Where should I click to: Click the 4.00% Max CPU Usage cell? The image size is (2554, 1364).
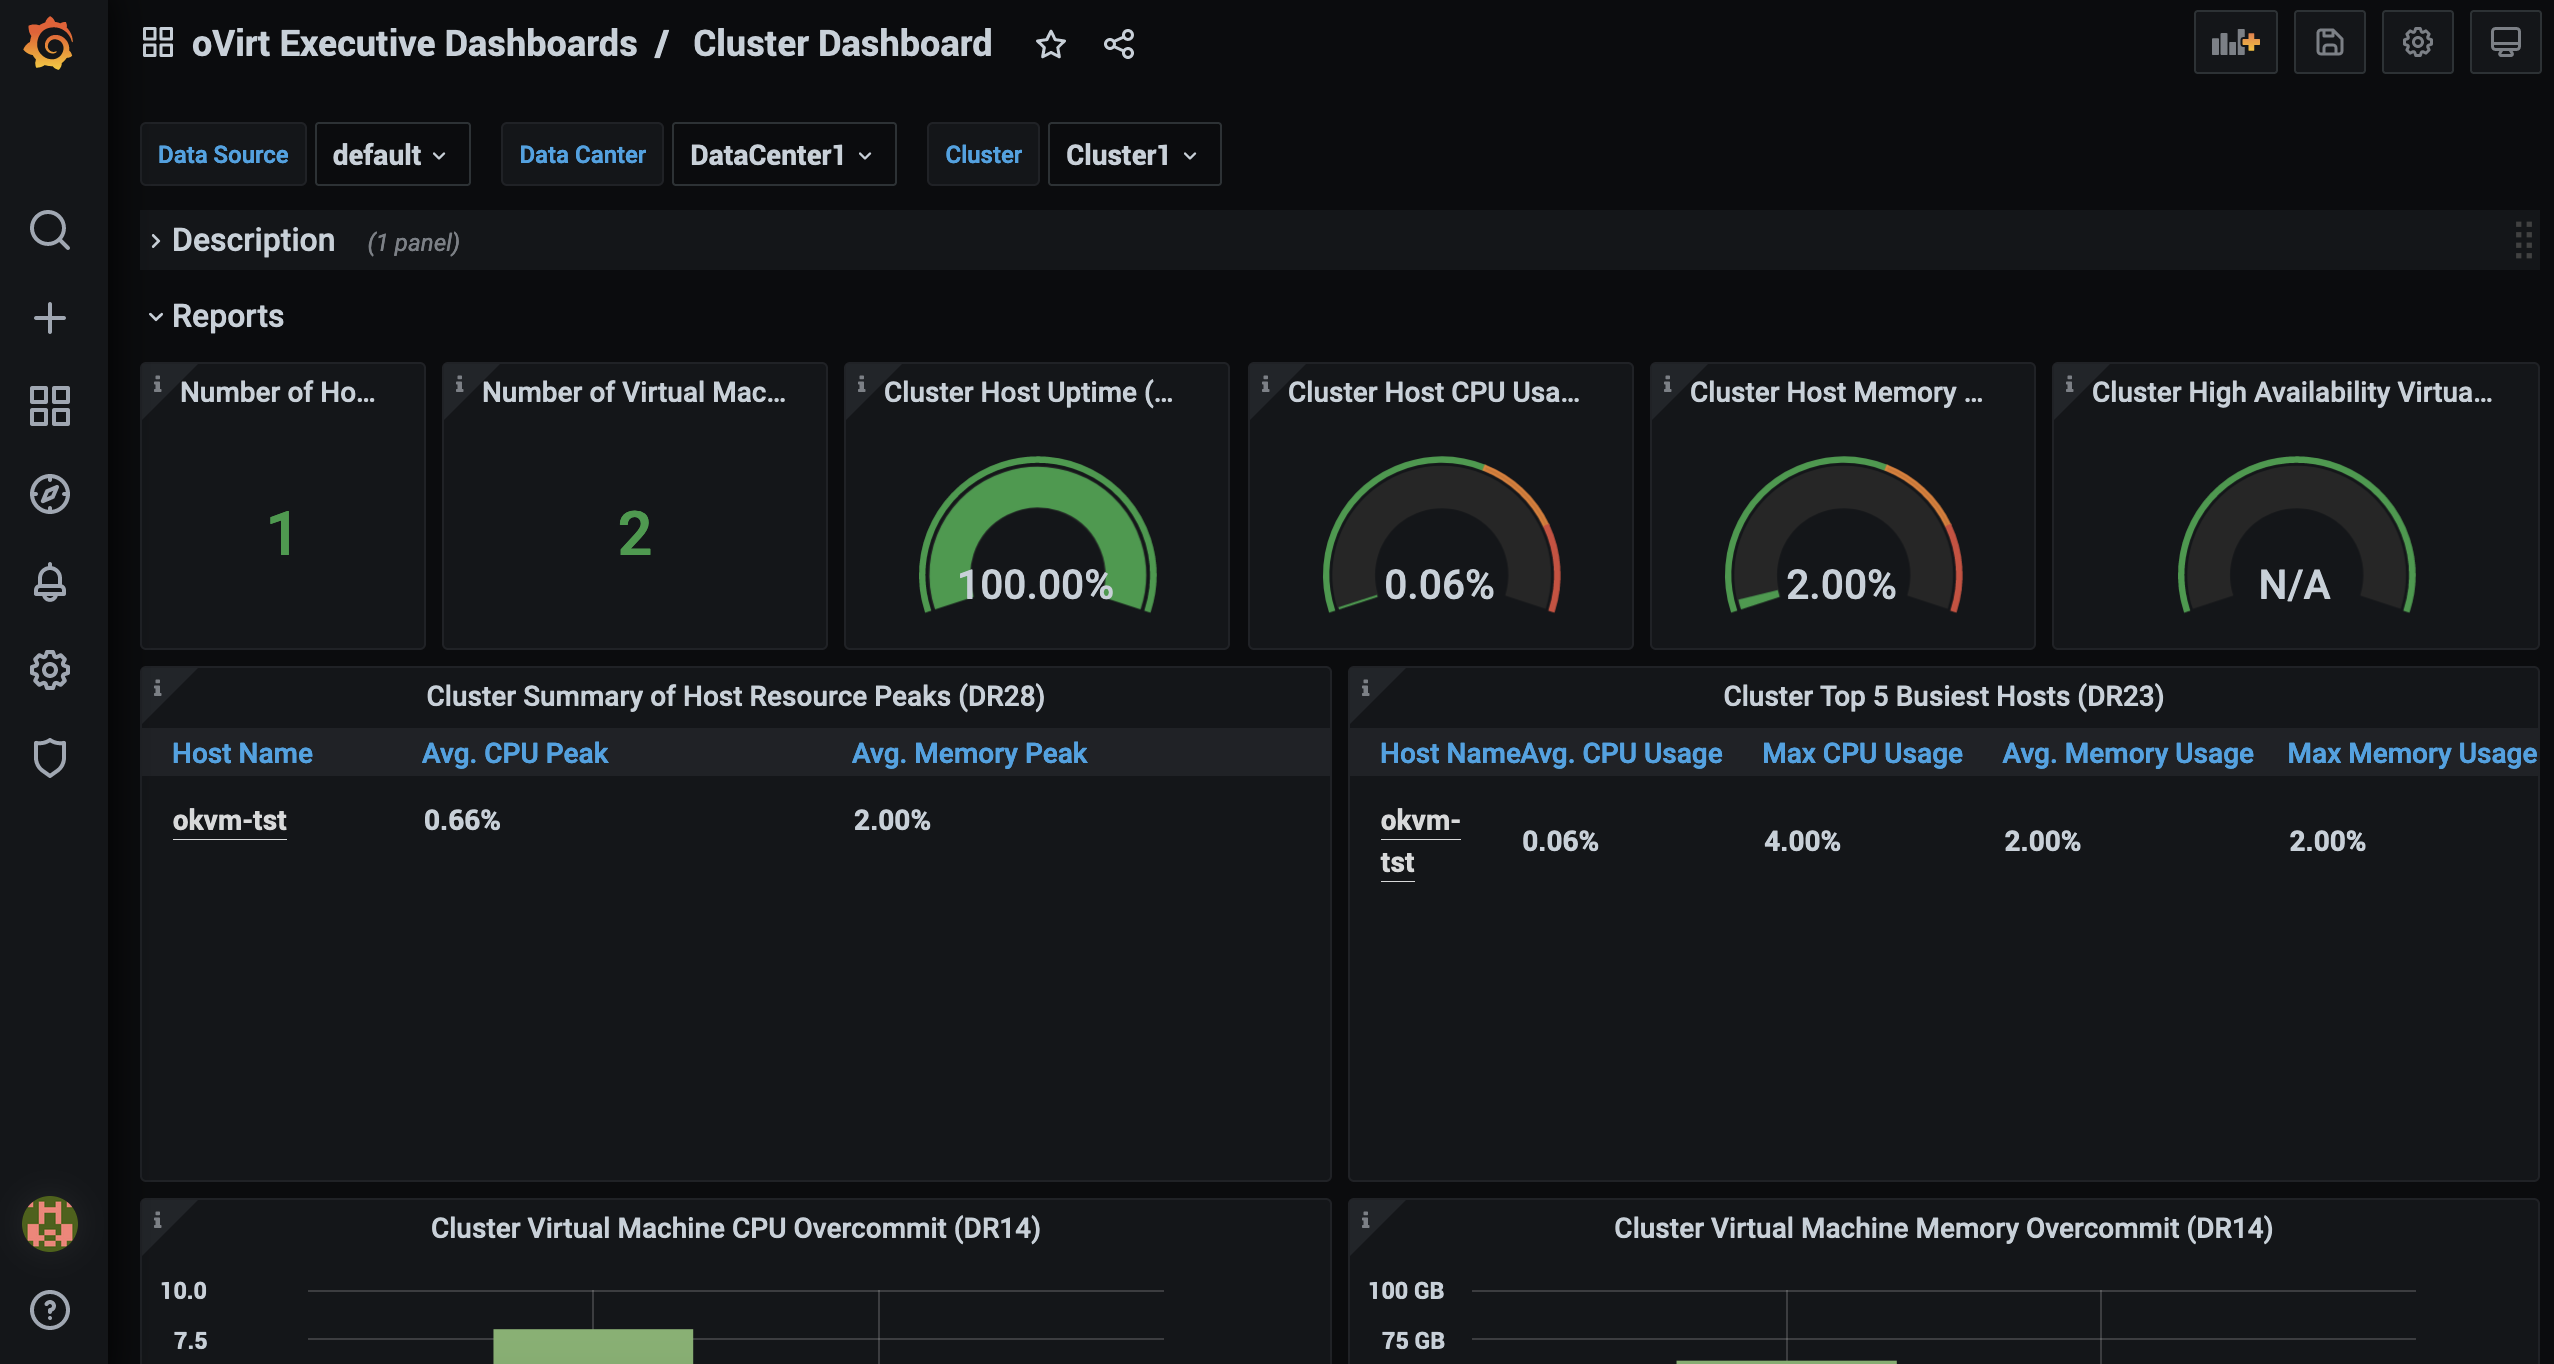coord(1801,841)
